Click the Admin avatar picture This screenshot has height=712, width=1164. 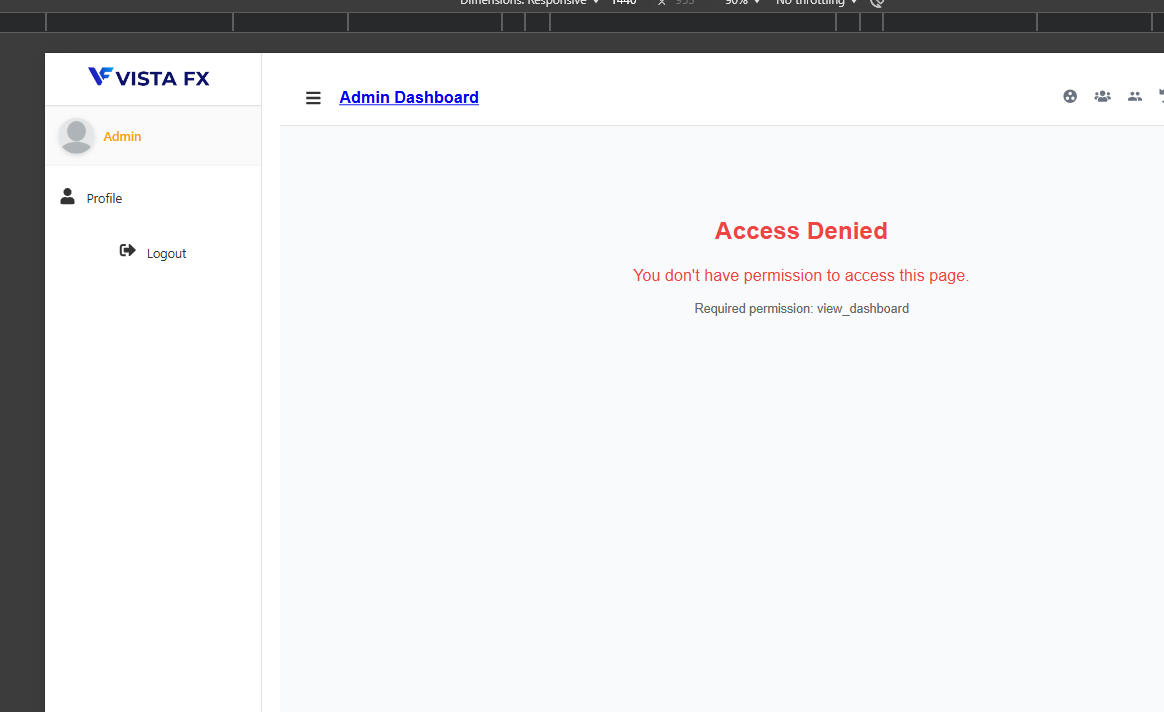(x=76, y=136)
